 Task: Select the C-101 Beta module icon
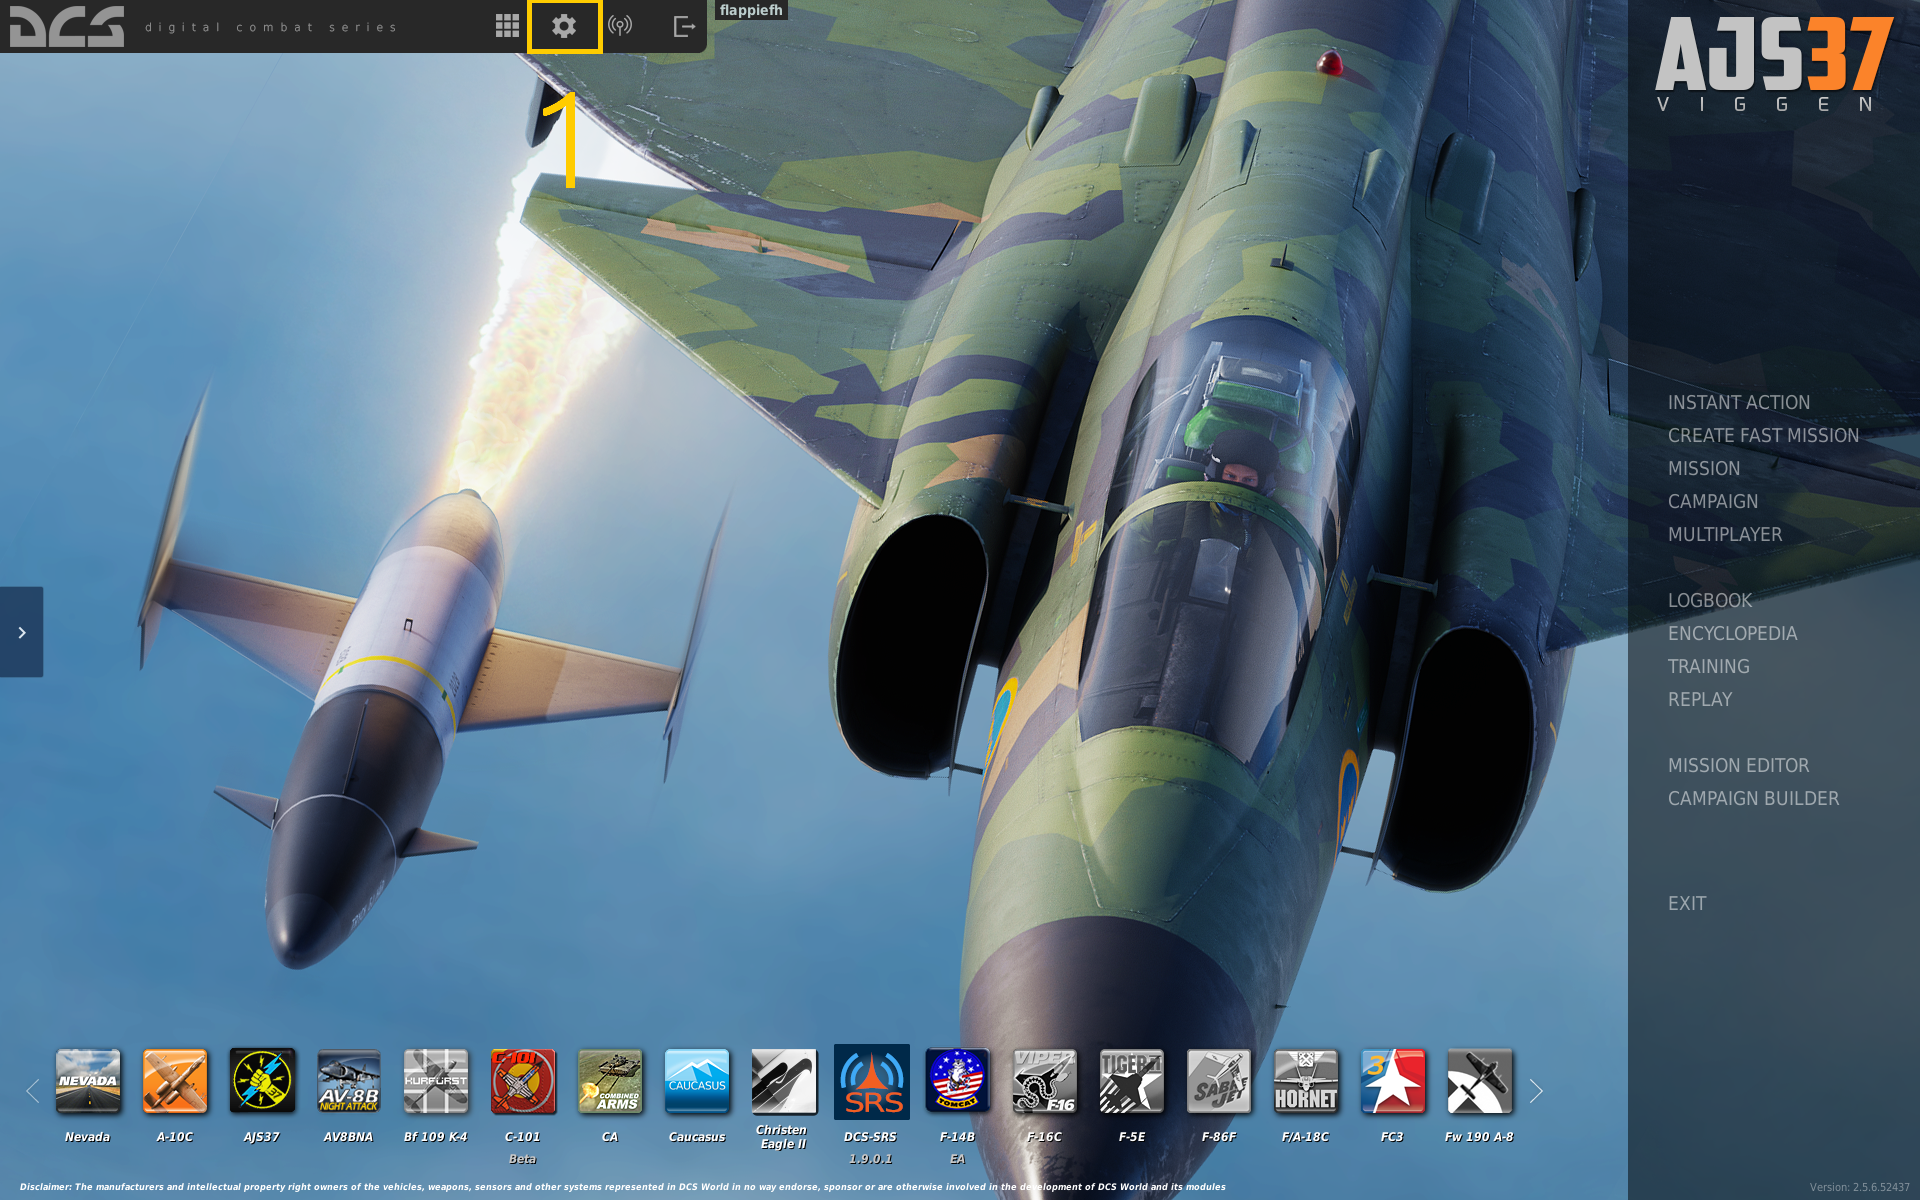click(523, 1081)
